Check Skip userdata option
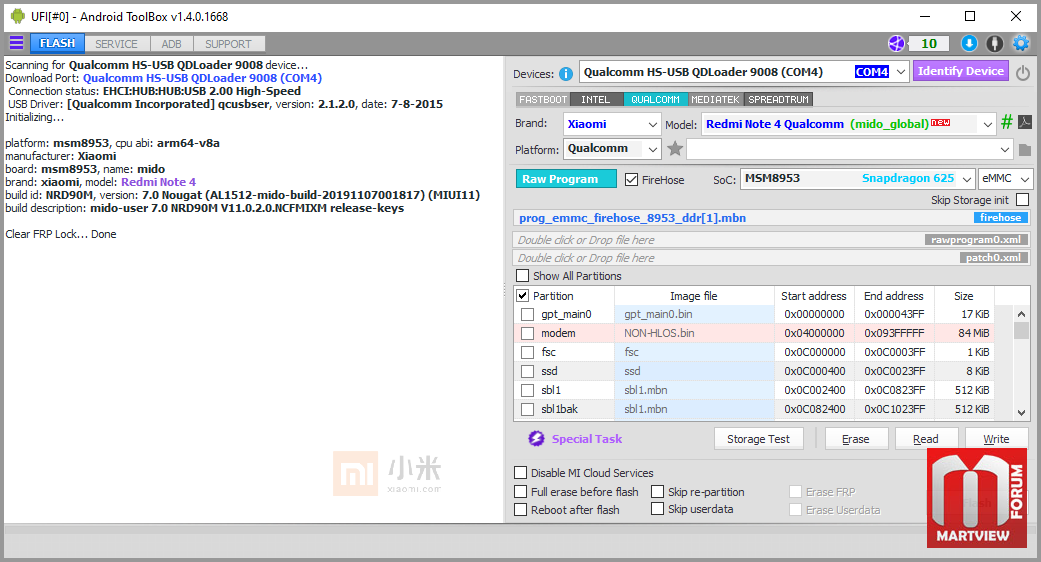The width and height of the screenshot is (1041, 562). [657, 509]
